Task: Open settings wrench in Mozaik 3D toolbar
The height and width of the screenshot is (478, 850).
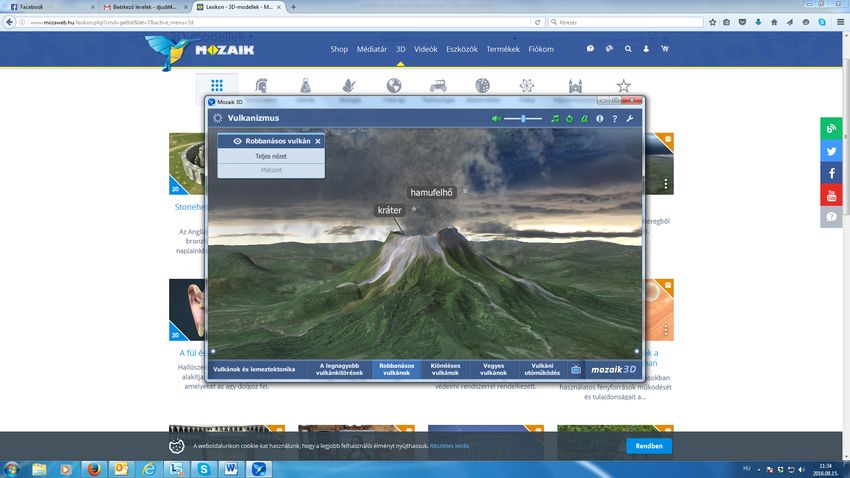Action: [630, 118]
